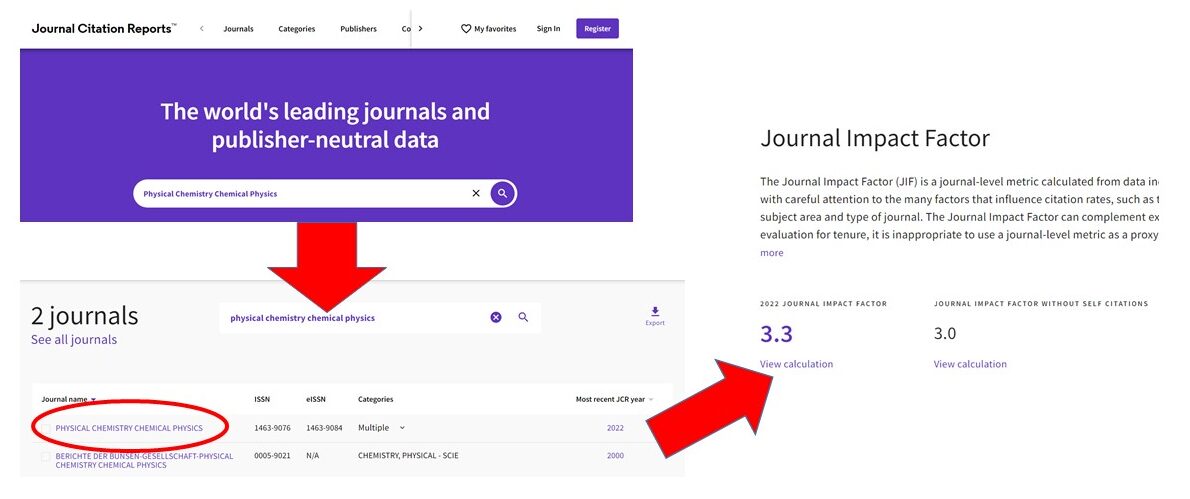Open the Journals menu
This screenshot has height=499, width=1190.
238,29
